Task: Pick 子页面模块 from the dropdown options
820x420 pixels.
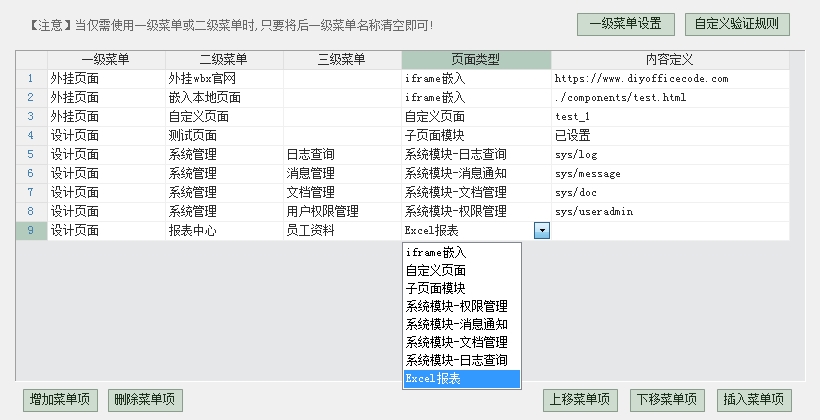Action: point(462,288)
